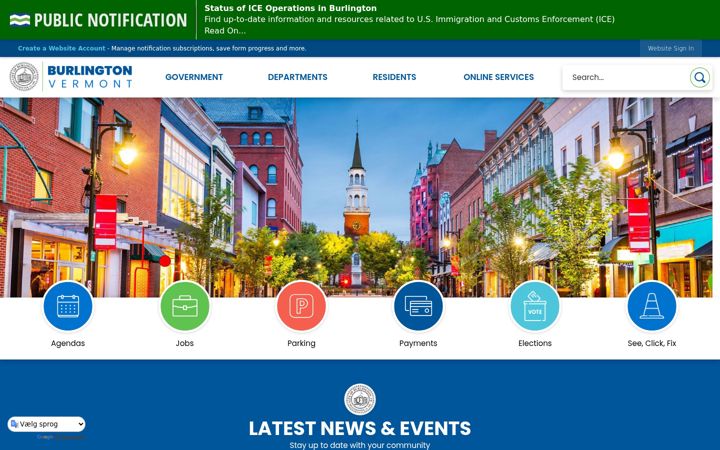Click the Elections vote box icon
The height and width of the screenshot is (450, 720).
tap(534, 306)
